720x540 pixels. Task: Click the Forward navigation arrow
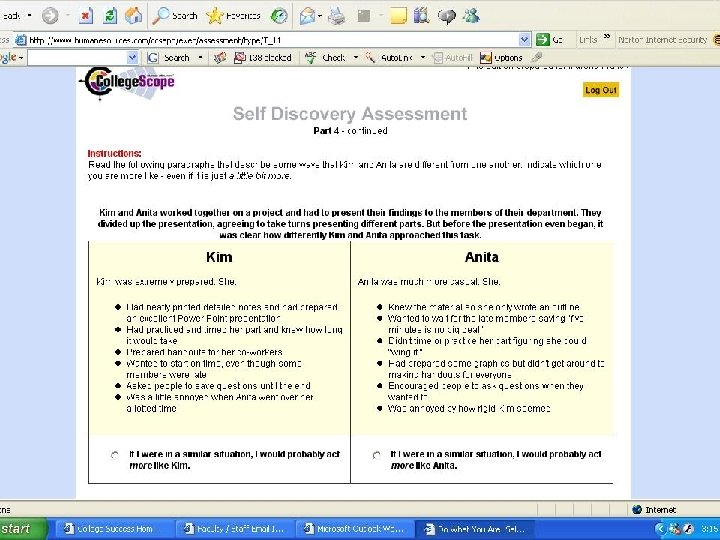[50, 16]
